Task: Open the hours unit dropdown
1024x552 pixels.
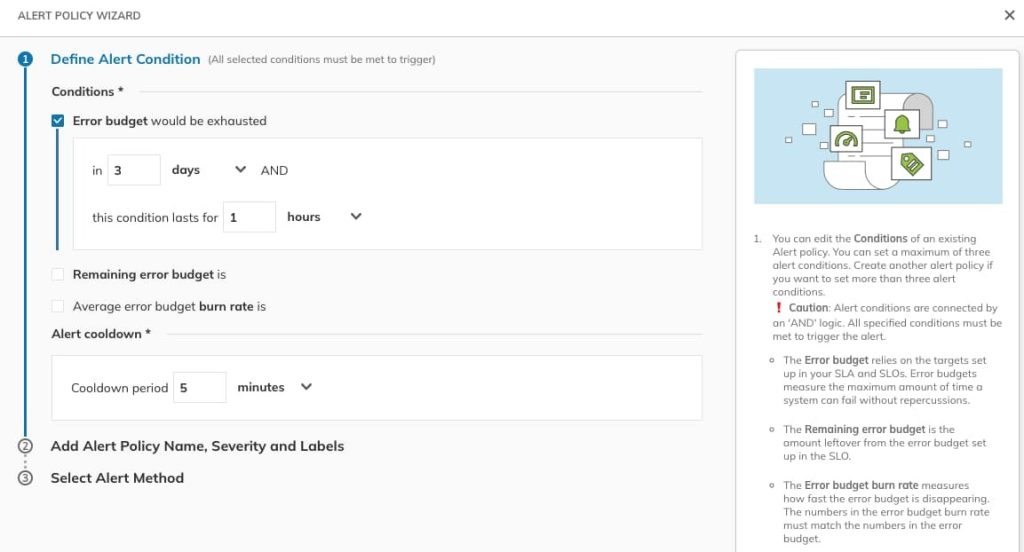Action: pyautogui.click(x=355, y=217)
